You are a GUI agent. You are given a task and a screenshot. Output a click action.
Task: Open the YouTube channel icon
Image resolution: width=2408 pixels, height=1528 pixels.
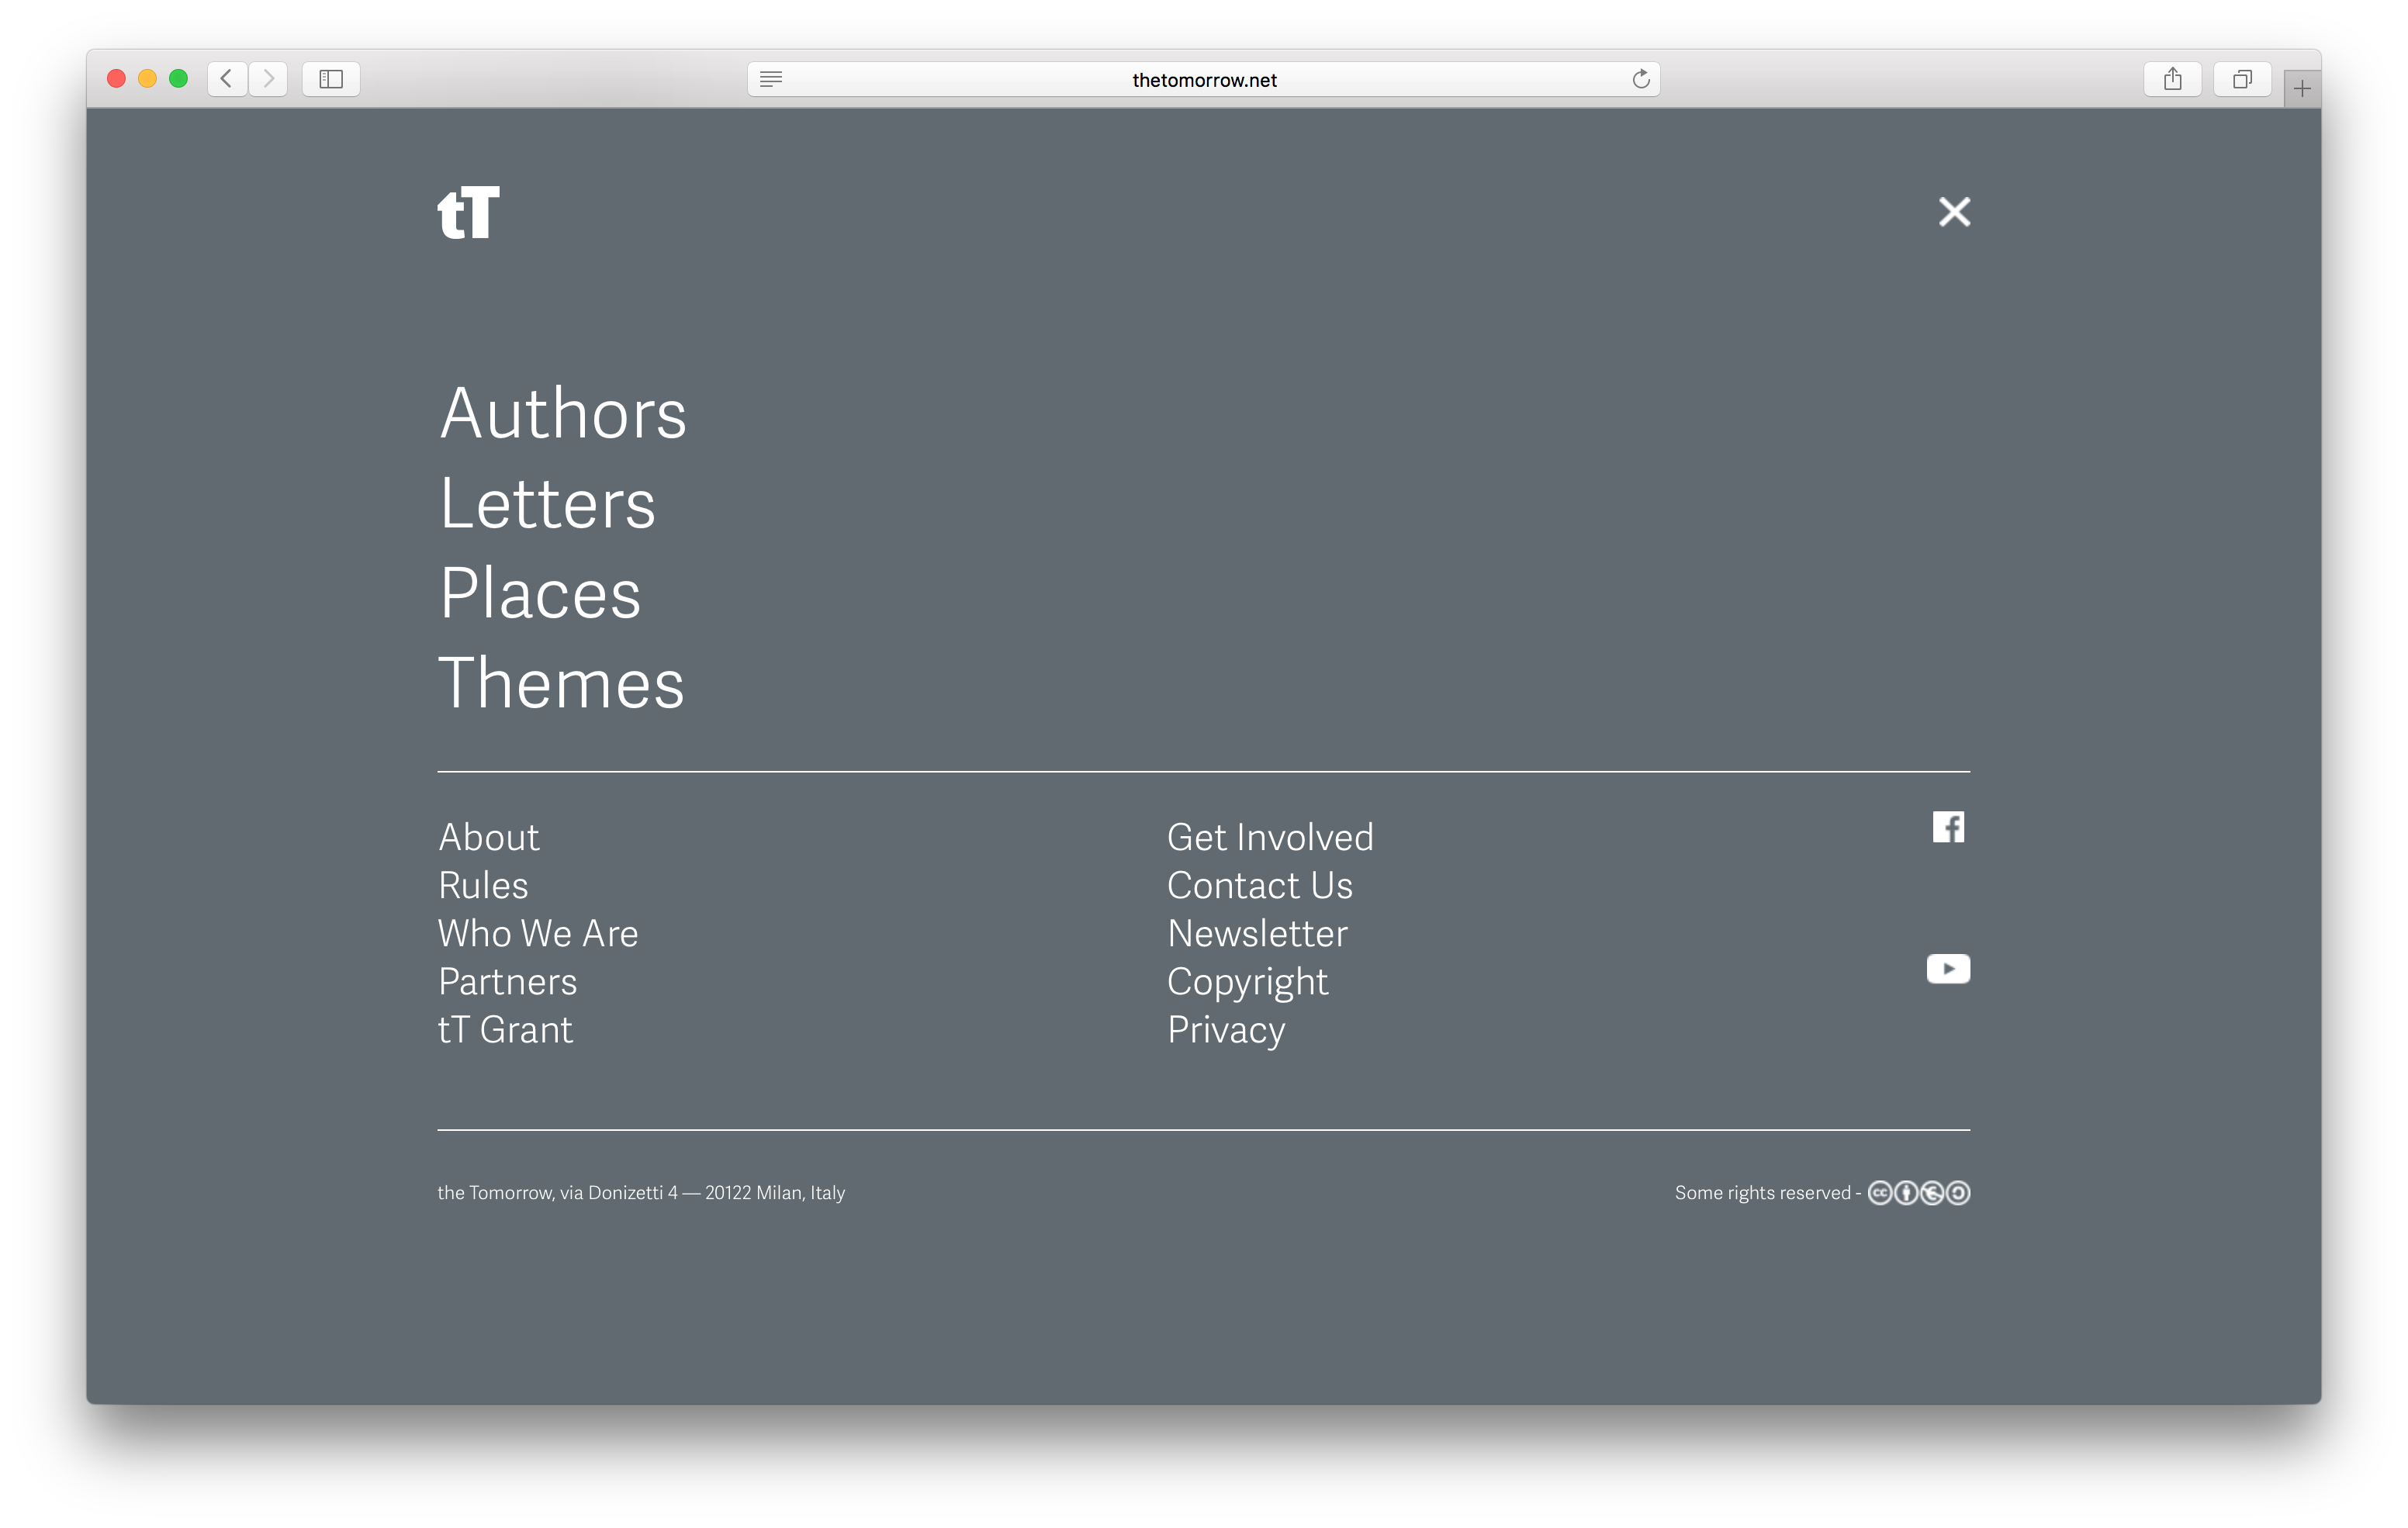coord(1947,968)
